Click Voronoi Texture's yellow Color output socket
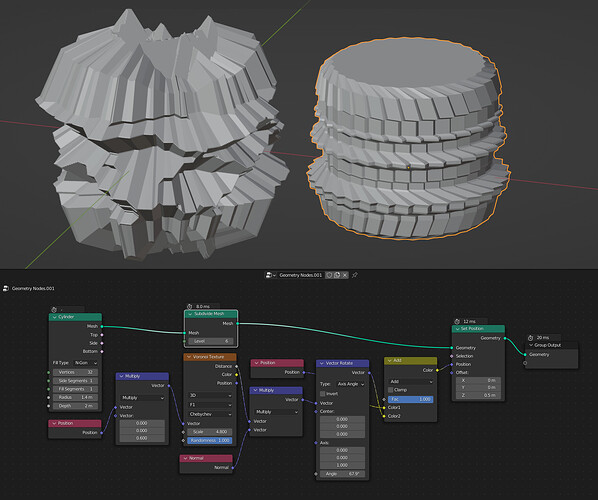Image resolution: width=598 pixels, height=500 pixels. [x=236, y=375]
